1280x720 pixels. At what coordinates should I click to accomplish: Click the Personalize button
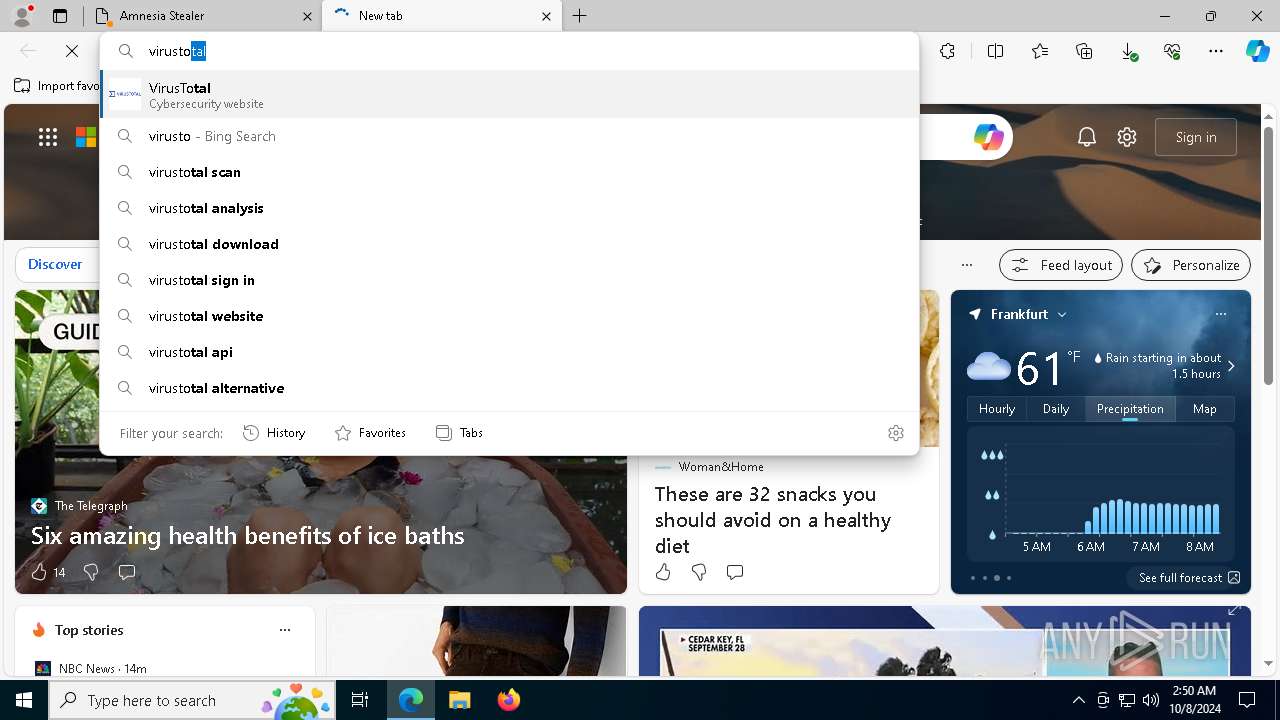[1191, 265]
